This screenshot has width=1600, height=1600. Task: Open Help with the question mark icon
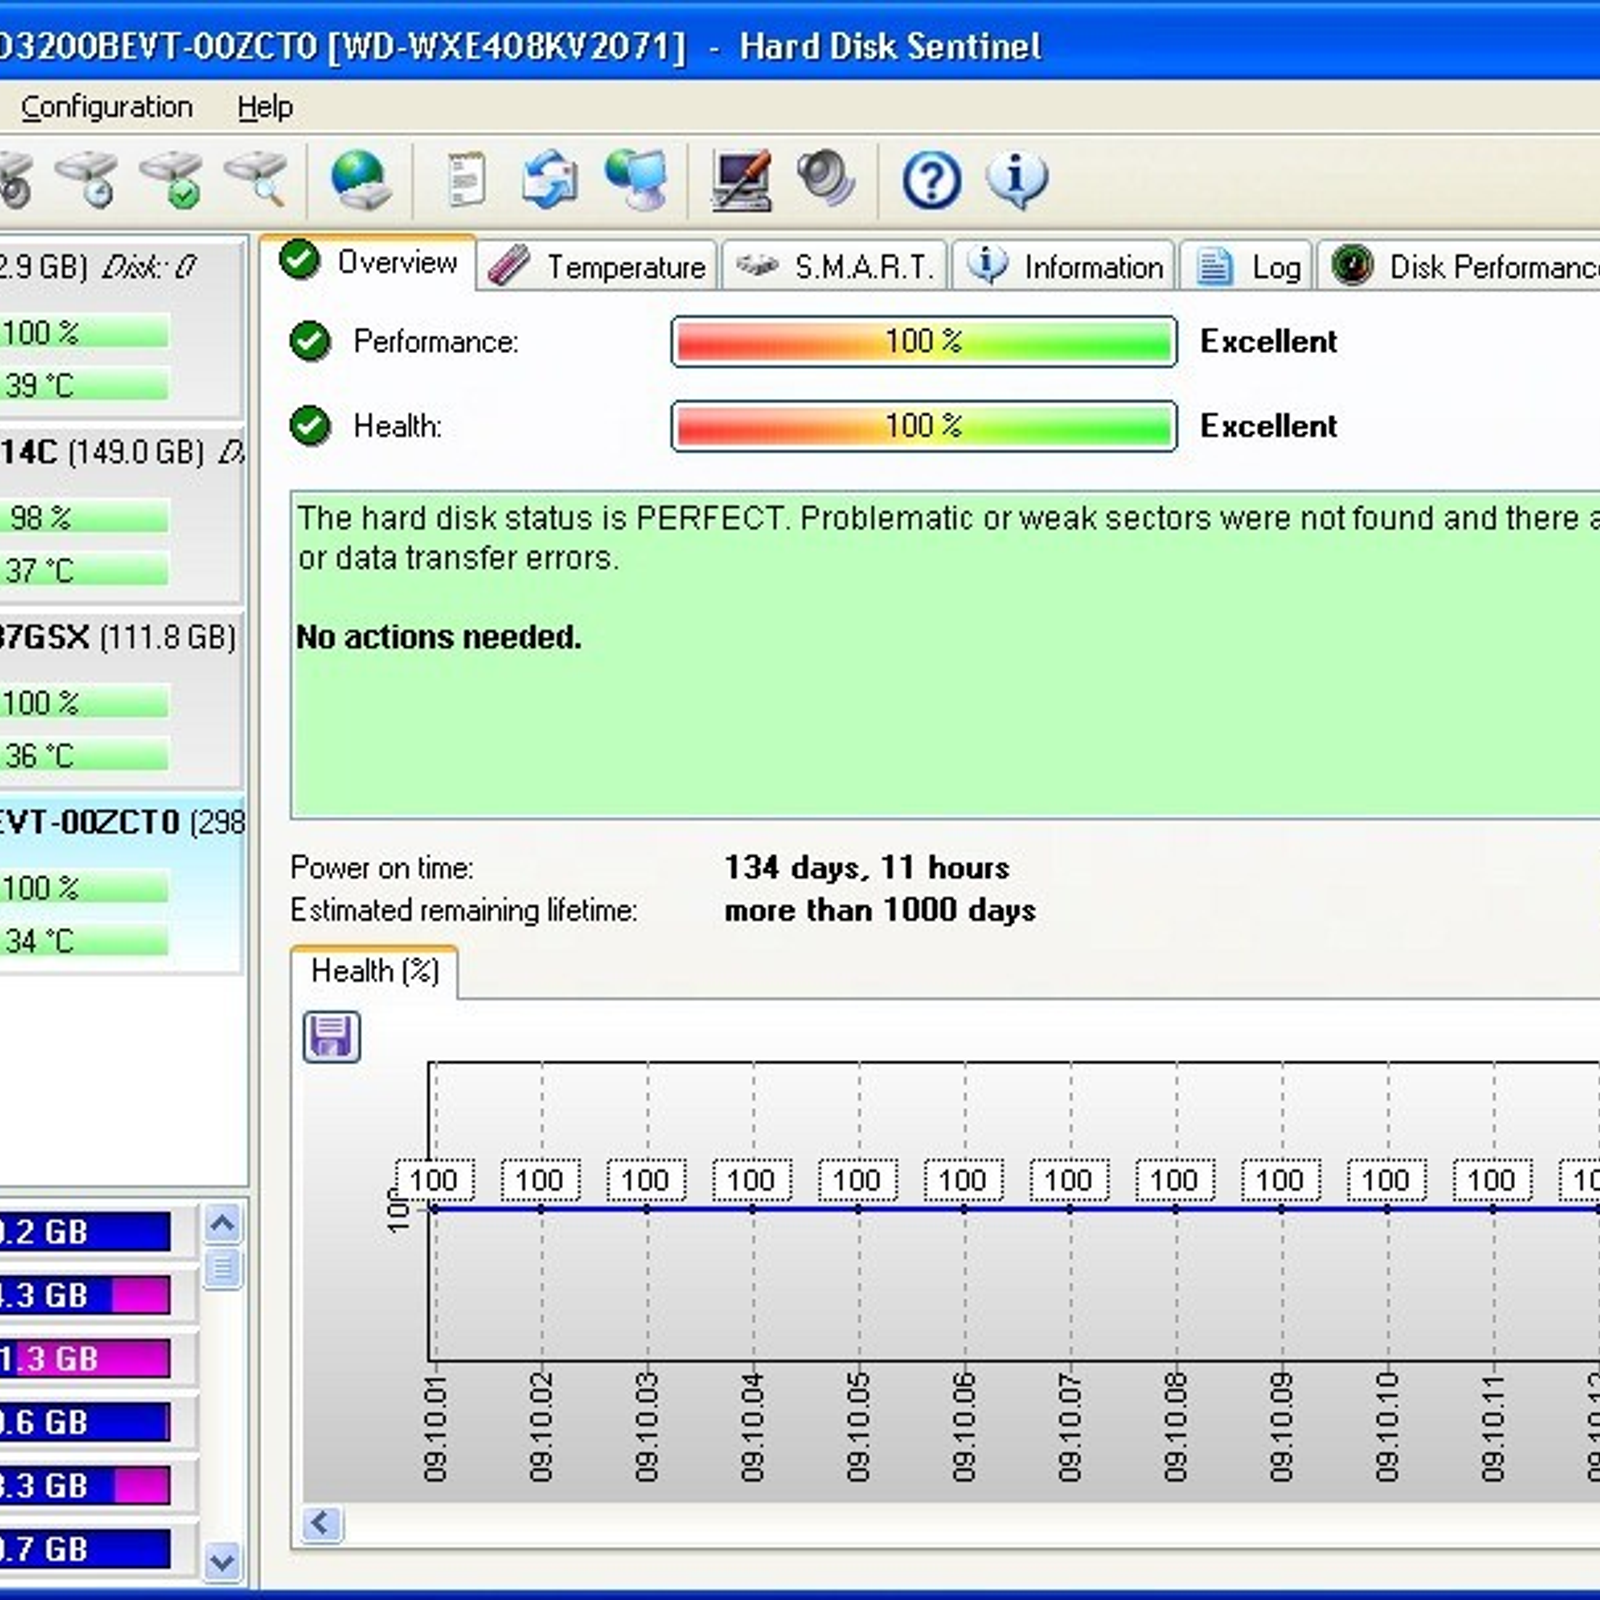pos(930,180)
